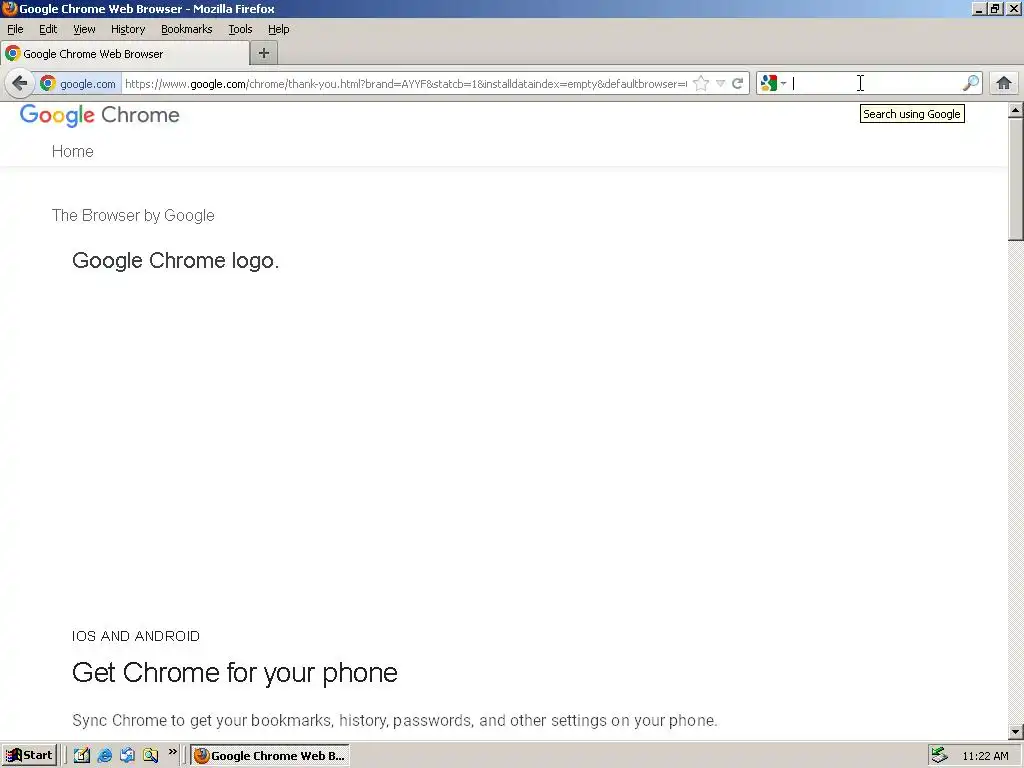Bookmark this page with the star icon
Image resolution: width=1024 pixels, height=768 pixels.
701,84
